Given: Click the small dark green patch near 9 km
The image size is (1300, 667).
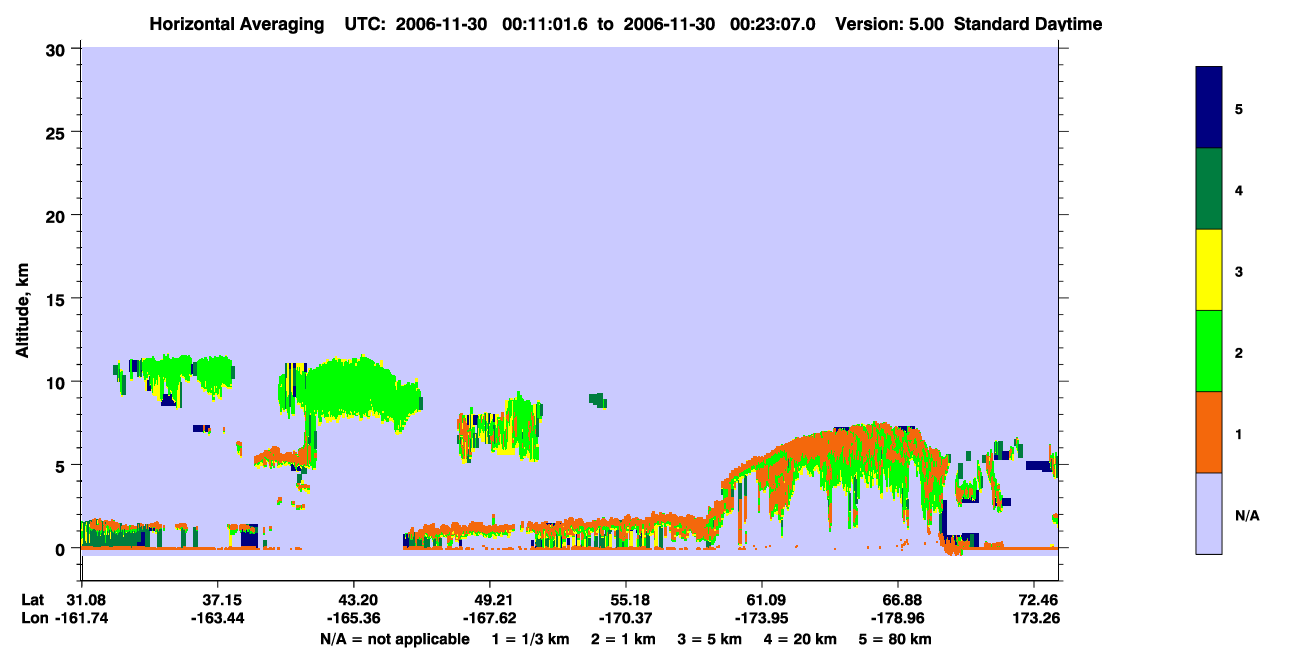Looking at the screenshot, I should point(597,400).
